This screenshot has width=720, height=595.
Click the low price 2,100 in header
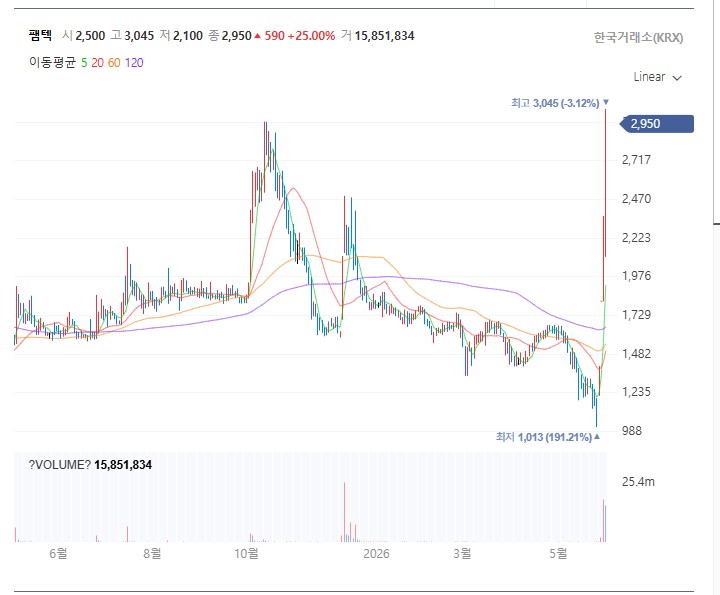tap(188, 36)
